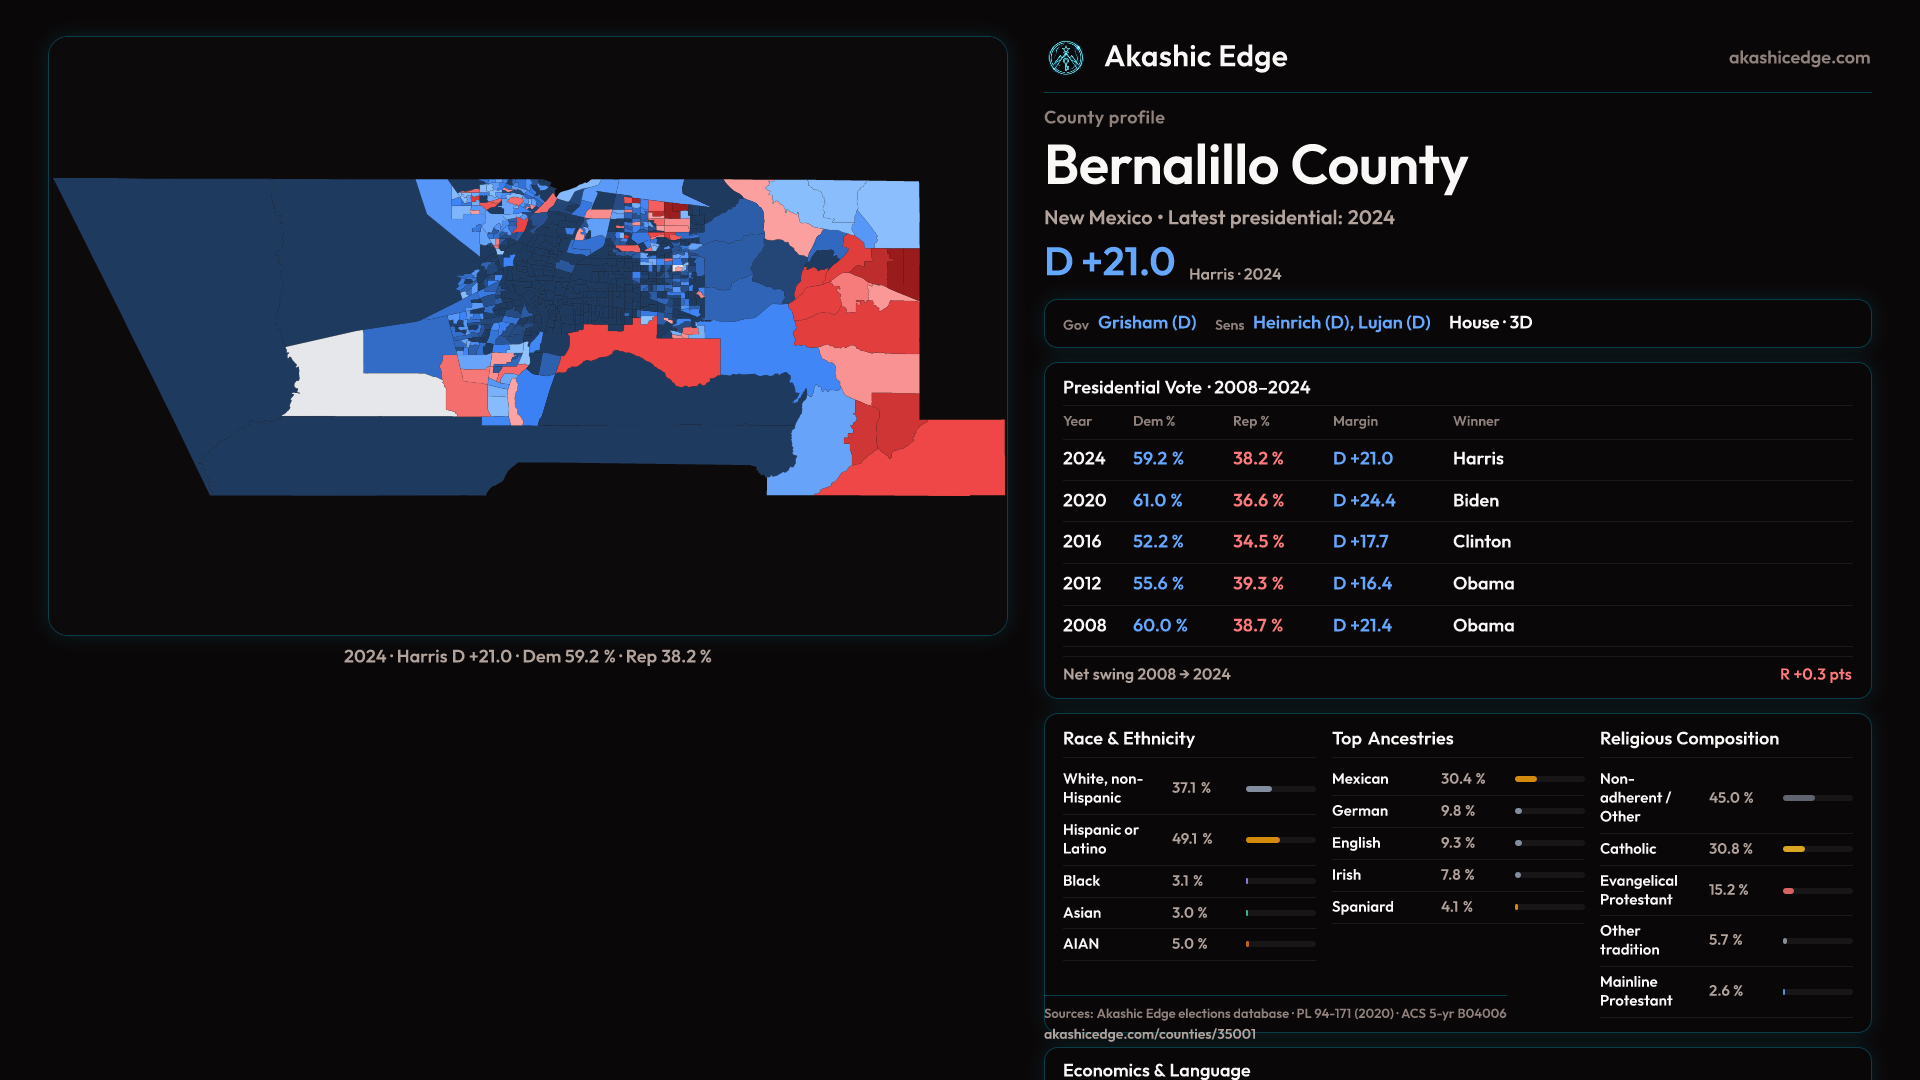Click the Margin column header
This screenshot has height=1080, width=1920.
point(1354,422)
